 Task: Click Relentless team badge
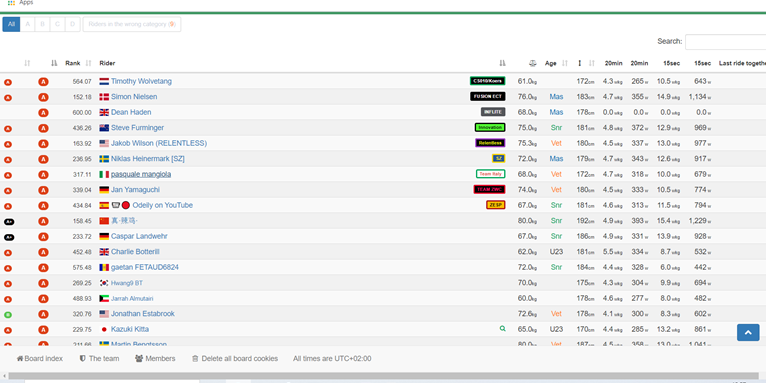(490, 143)
